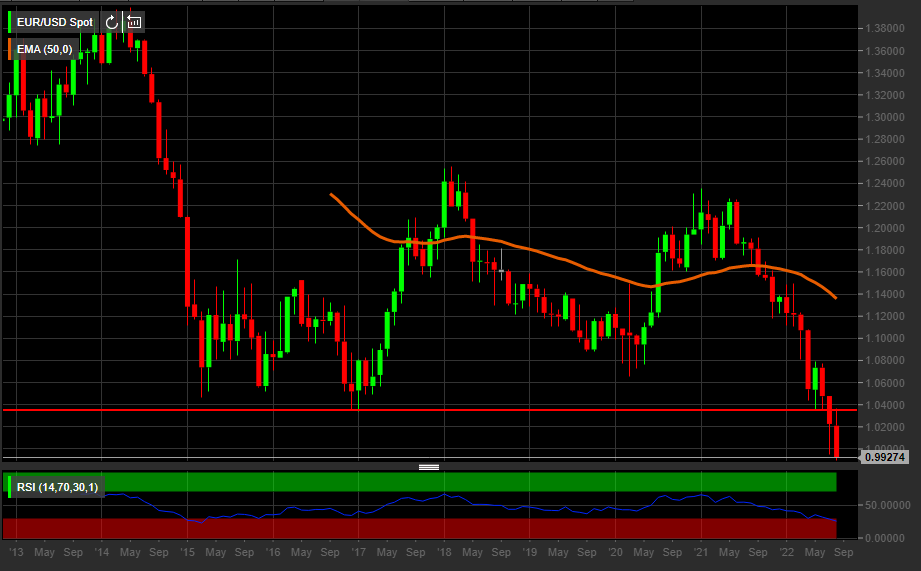The image size is (921, 571).
Task: Click the 50.0000 RSI axis label
Action: pos(888,505)
